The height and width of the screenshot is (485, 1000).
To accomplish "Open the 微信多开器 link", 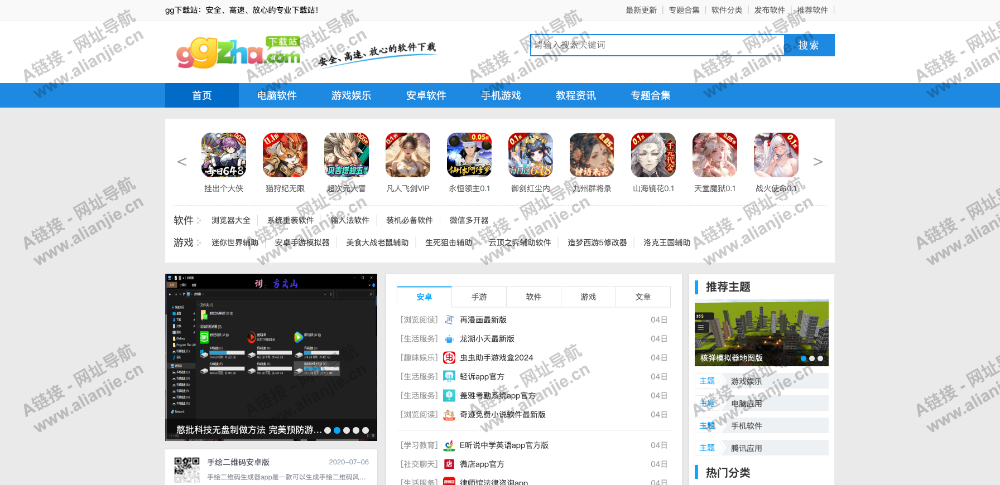I will [x=469, y=221].
